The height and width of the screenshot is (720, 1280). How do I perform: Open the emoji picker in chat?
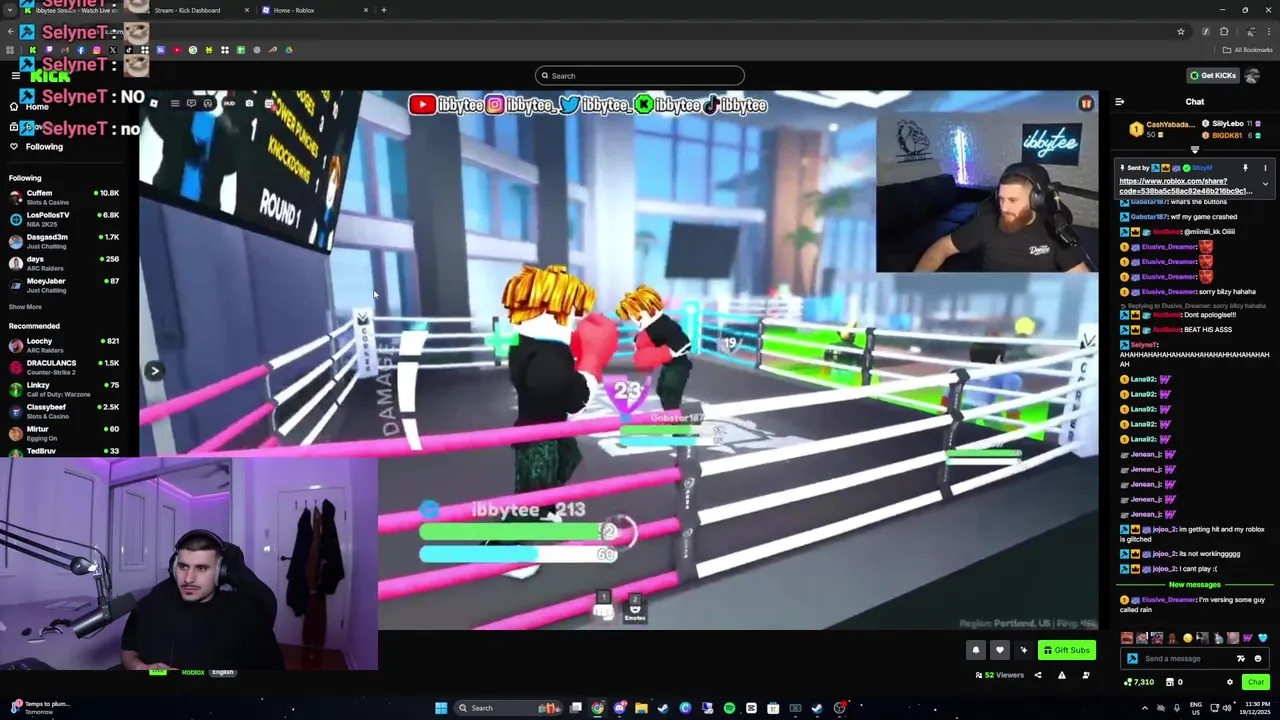point(1258,659)
